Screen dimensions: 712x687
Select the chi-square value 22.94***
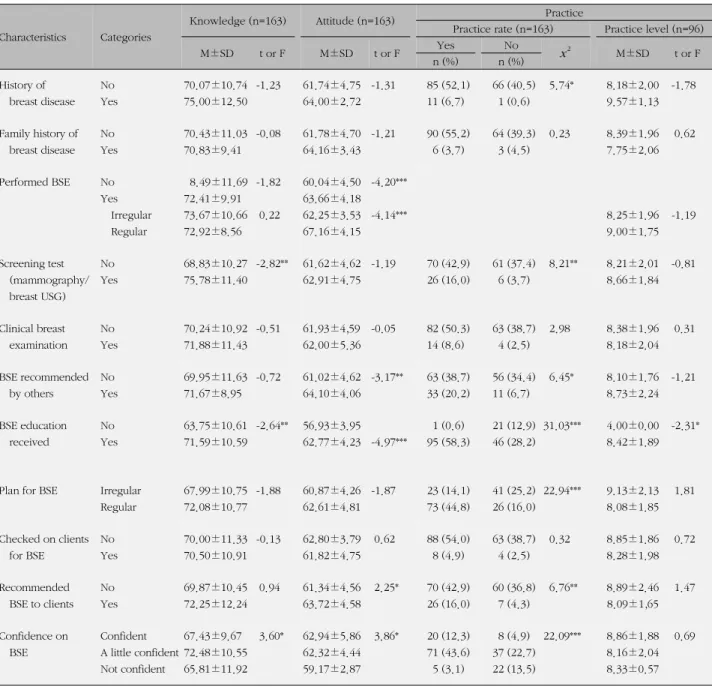pos(562,491)
